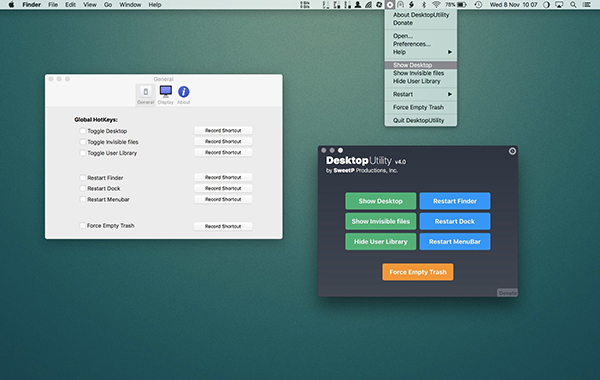Select Quit DesktopUtility menu entry
600x380 pixels.
(x=421, y=120)
